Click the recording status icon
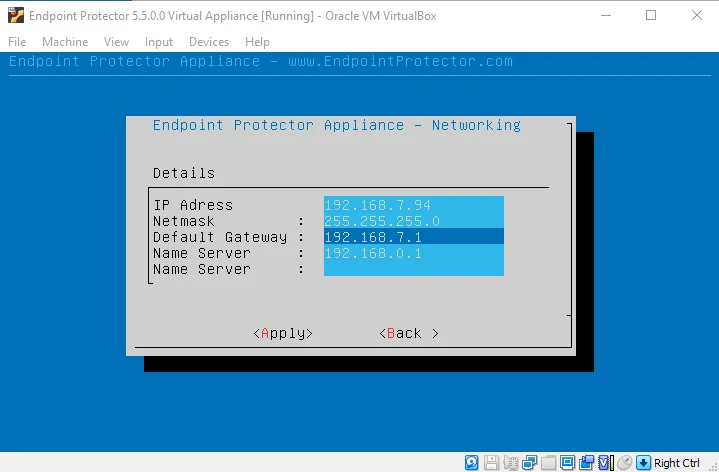Screen dimensions: 719x472 [586, 463]
